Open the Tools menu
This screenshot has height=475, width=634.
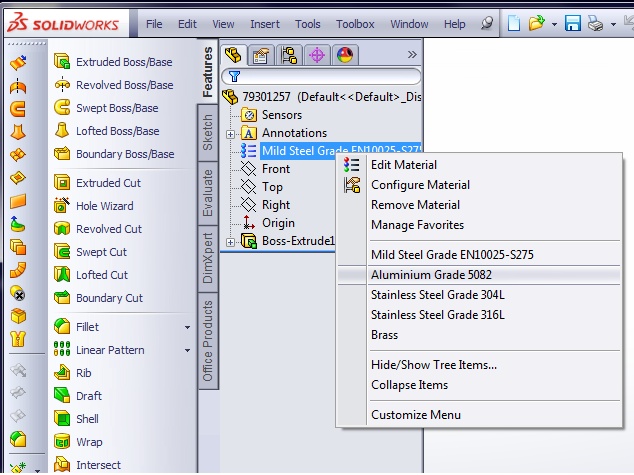(x=308, y=24)
